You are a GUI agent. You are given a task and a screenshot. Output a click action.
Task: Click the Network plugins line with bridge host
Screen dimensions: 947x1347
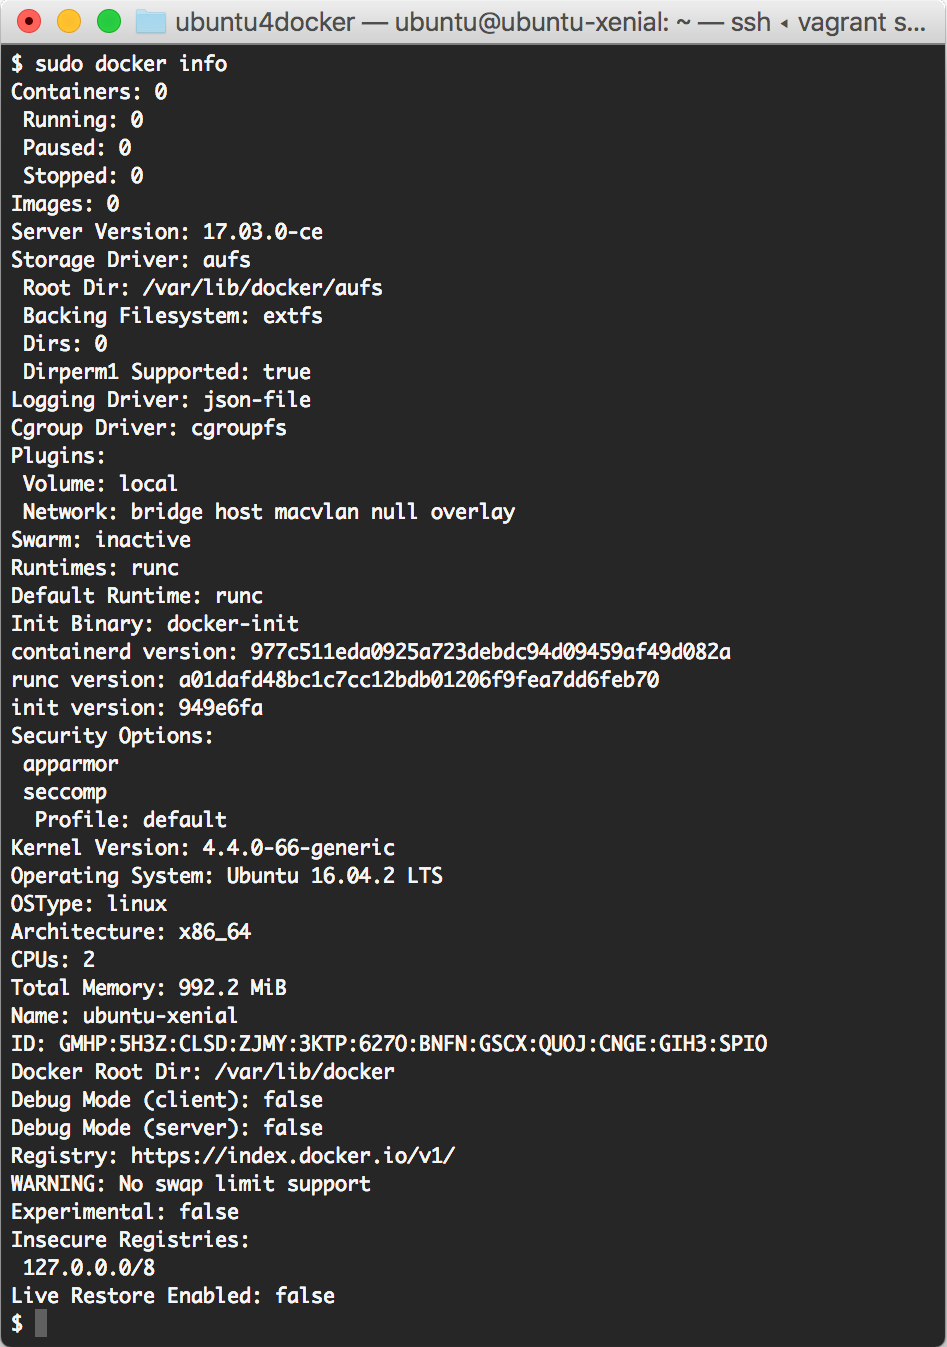point(269,512)
